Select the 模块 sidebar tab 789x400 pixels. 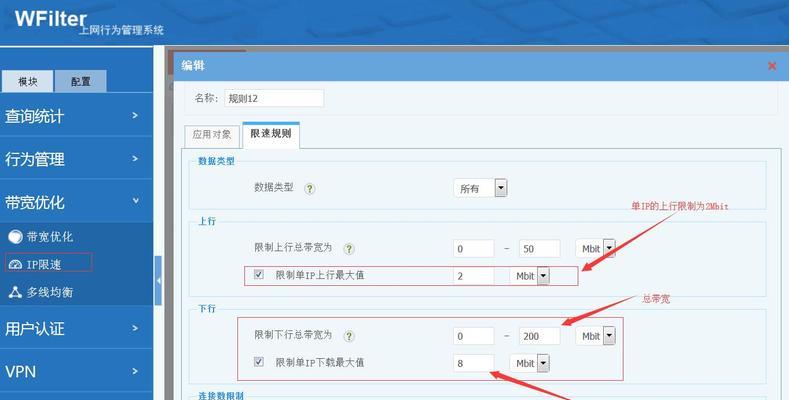27,81
